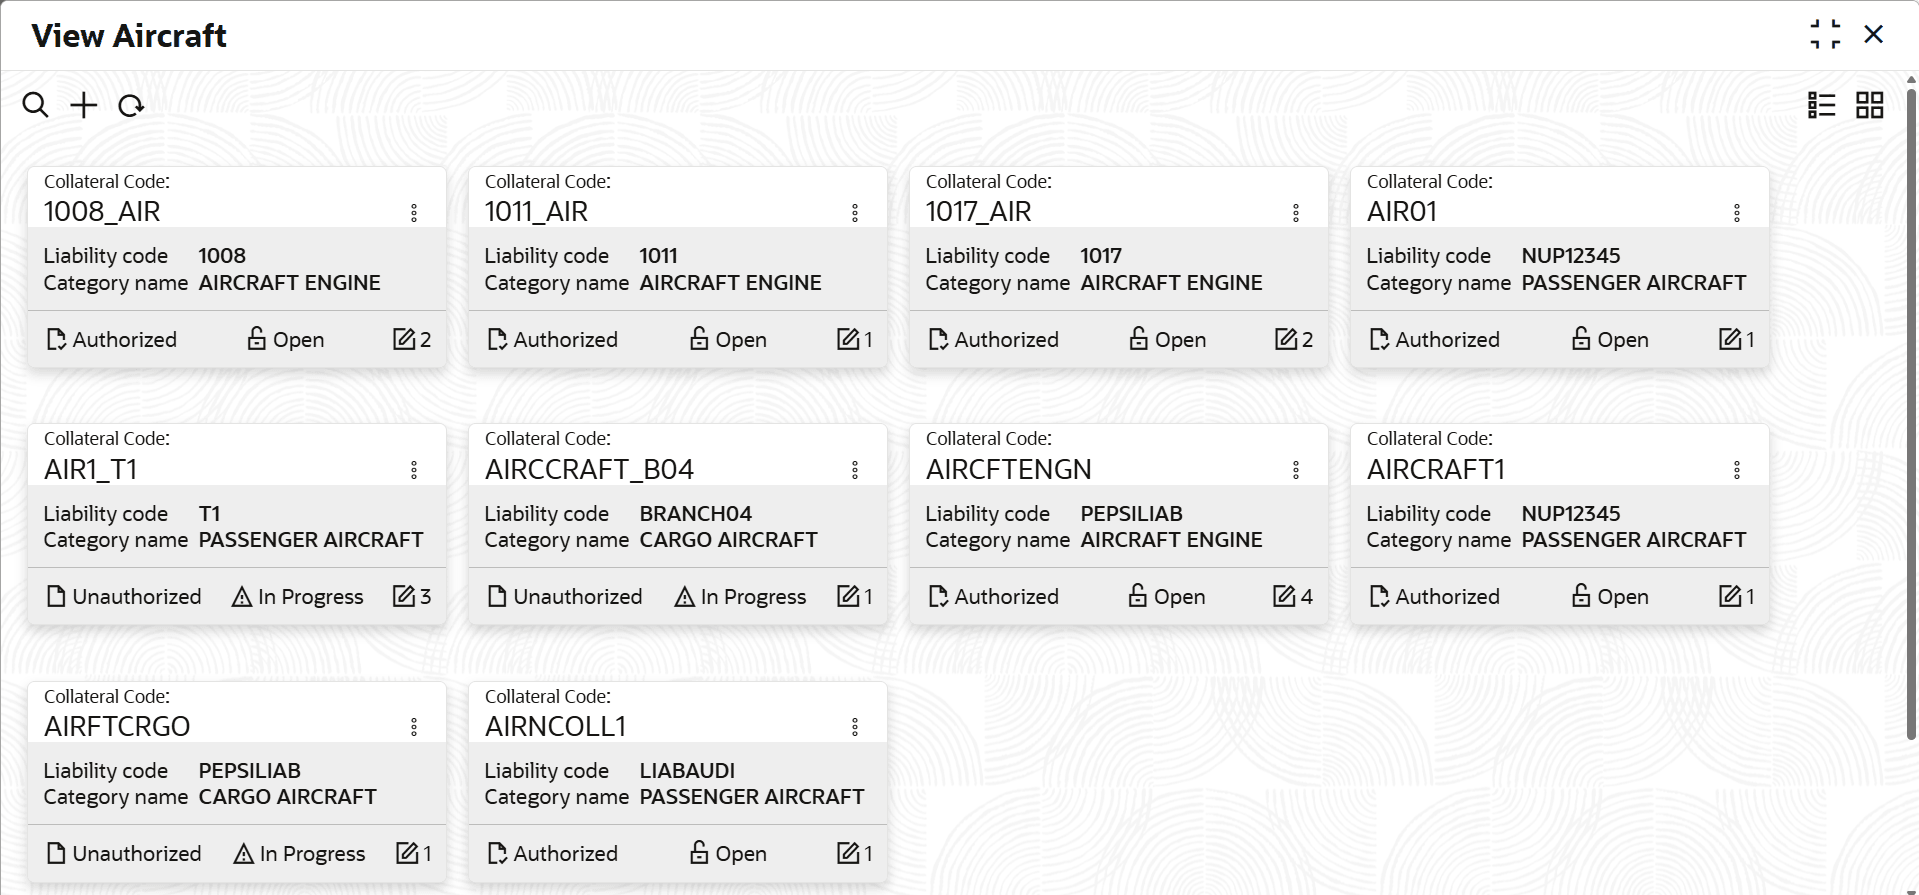The height and width of the screenshot is (895, 1919).
Task: Switch to tile grid view
Action: pyautogui.click(x=1869, y=105)
